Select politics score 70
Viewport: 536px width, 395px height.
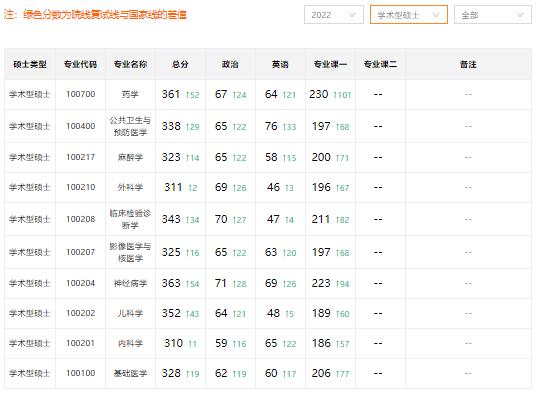pyautogui.click(x=221, y=219)
